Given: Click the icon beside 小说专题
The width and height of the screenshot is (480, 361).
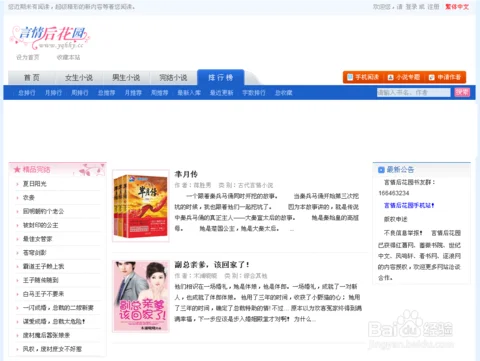Looking at the screenshot, I should [391, 77].
